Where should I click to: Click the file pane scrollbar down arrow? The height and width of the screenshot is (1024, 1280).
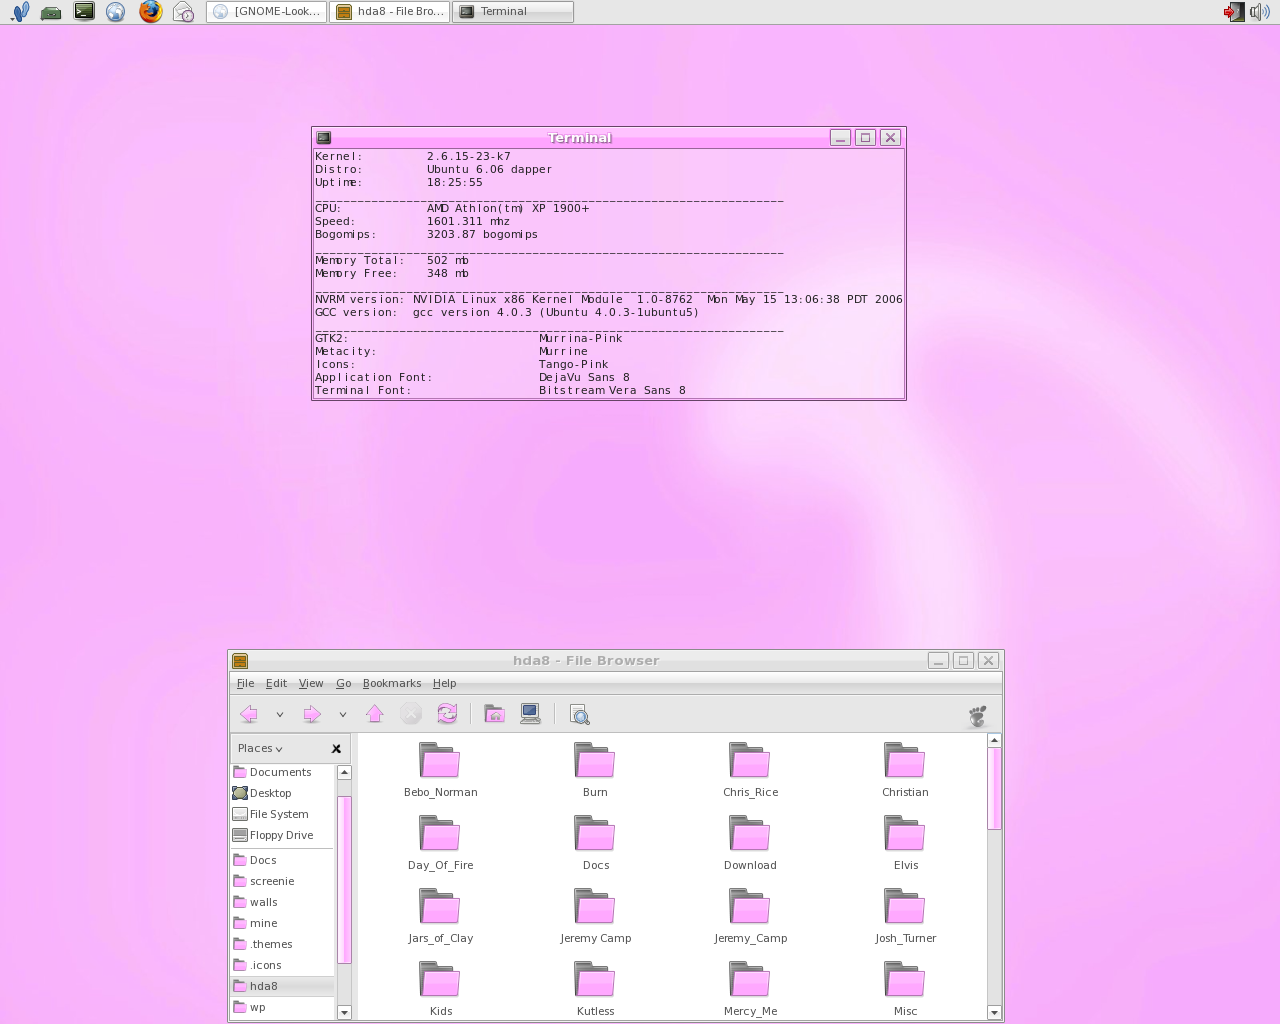994,1012
